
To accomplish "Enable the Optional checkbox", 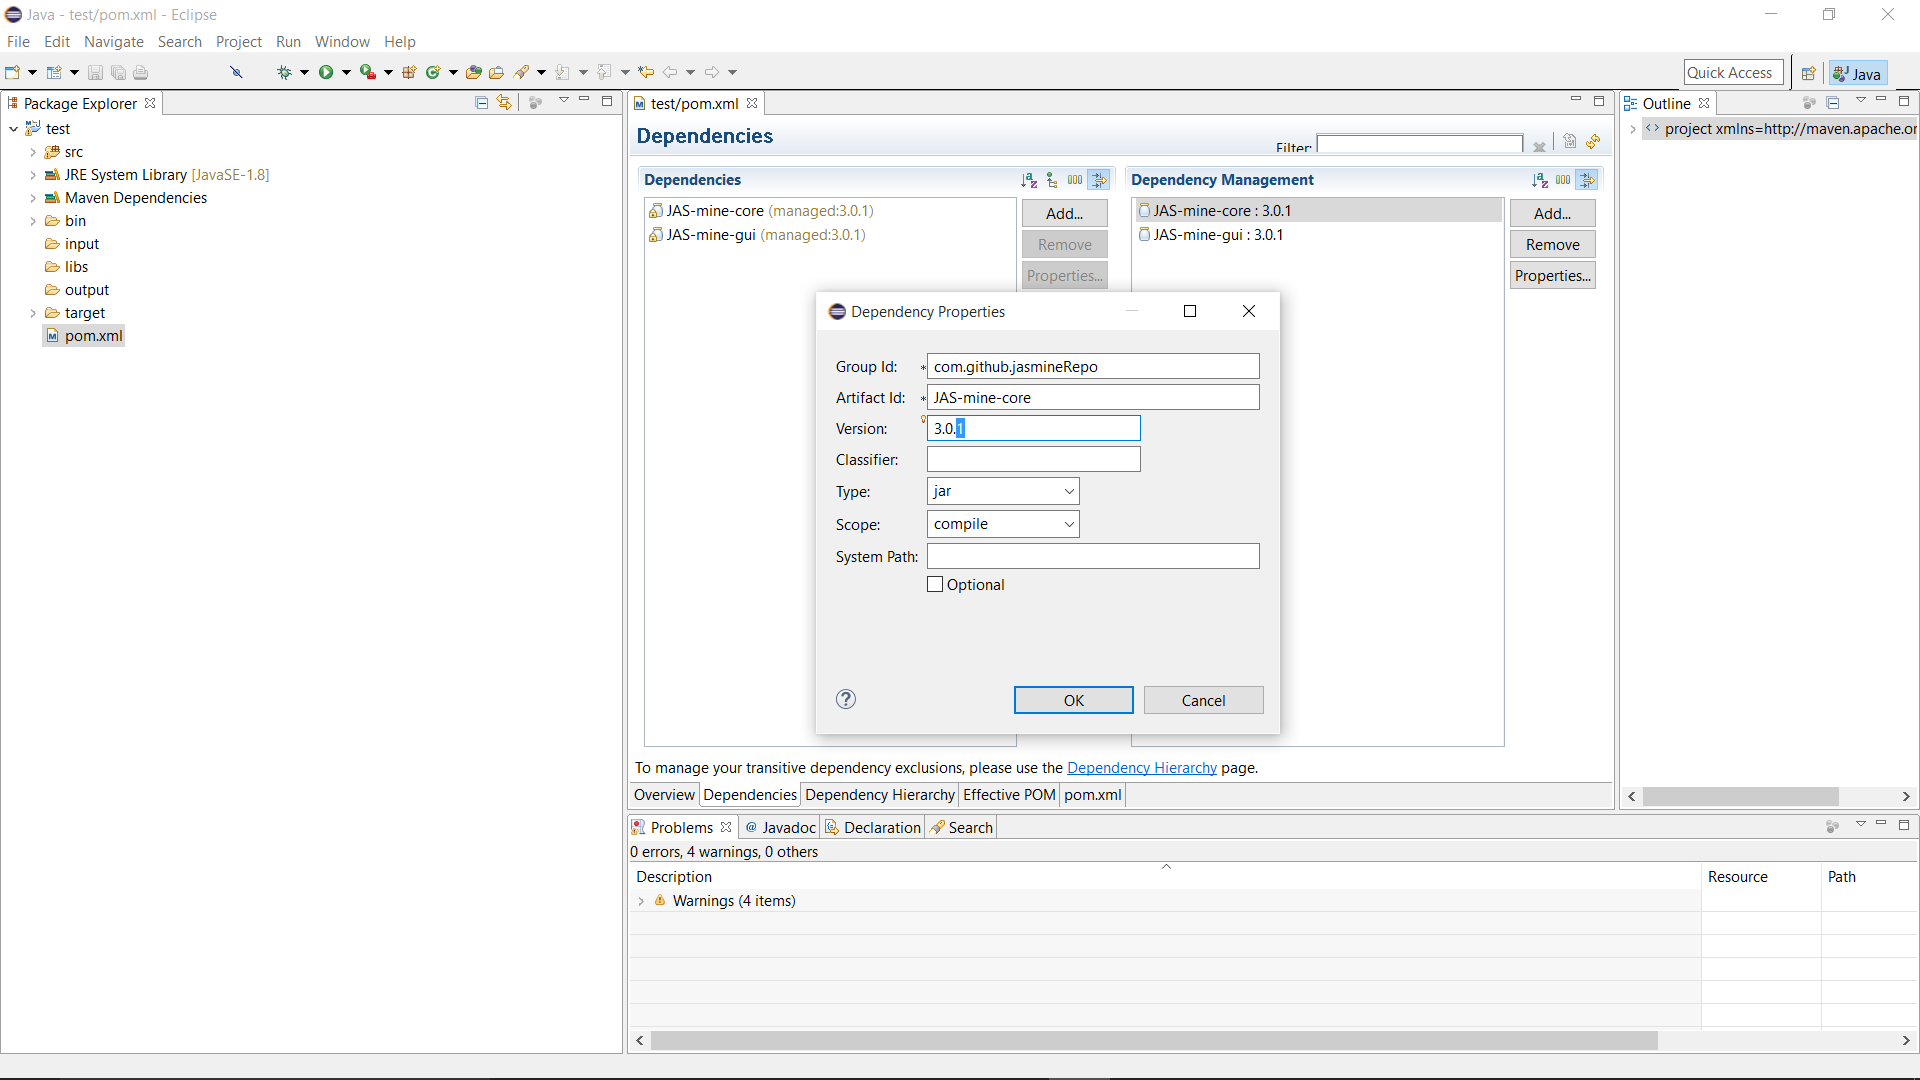I will click(935, 585).
